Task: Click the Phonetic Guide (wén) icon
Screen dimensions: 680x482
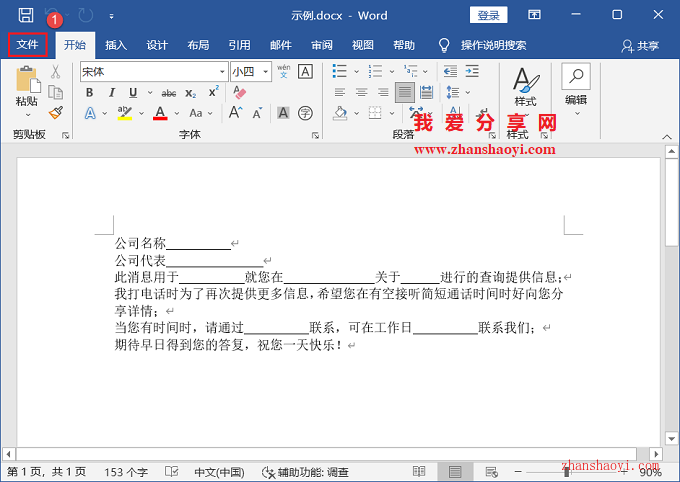Action: (x=284, y=71)
